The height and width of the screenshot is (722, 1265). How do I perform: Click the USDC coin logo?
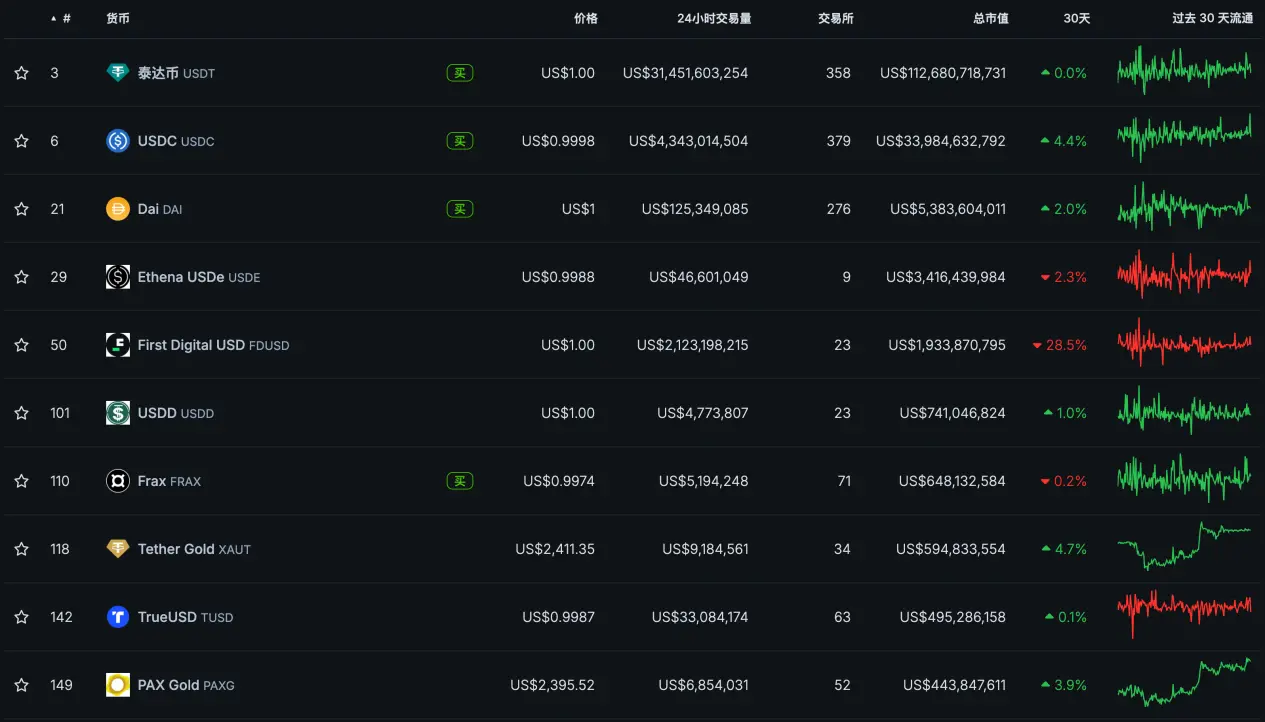[118, 141]
